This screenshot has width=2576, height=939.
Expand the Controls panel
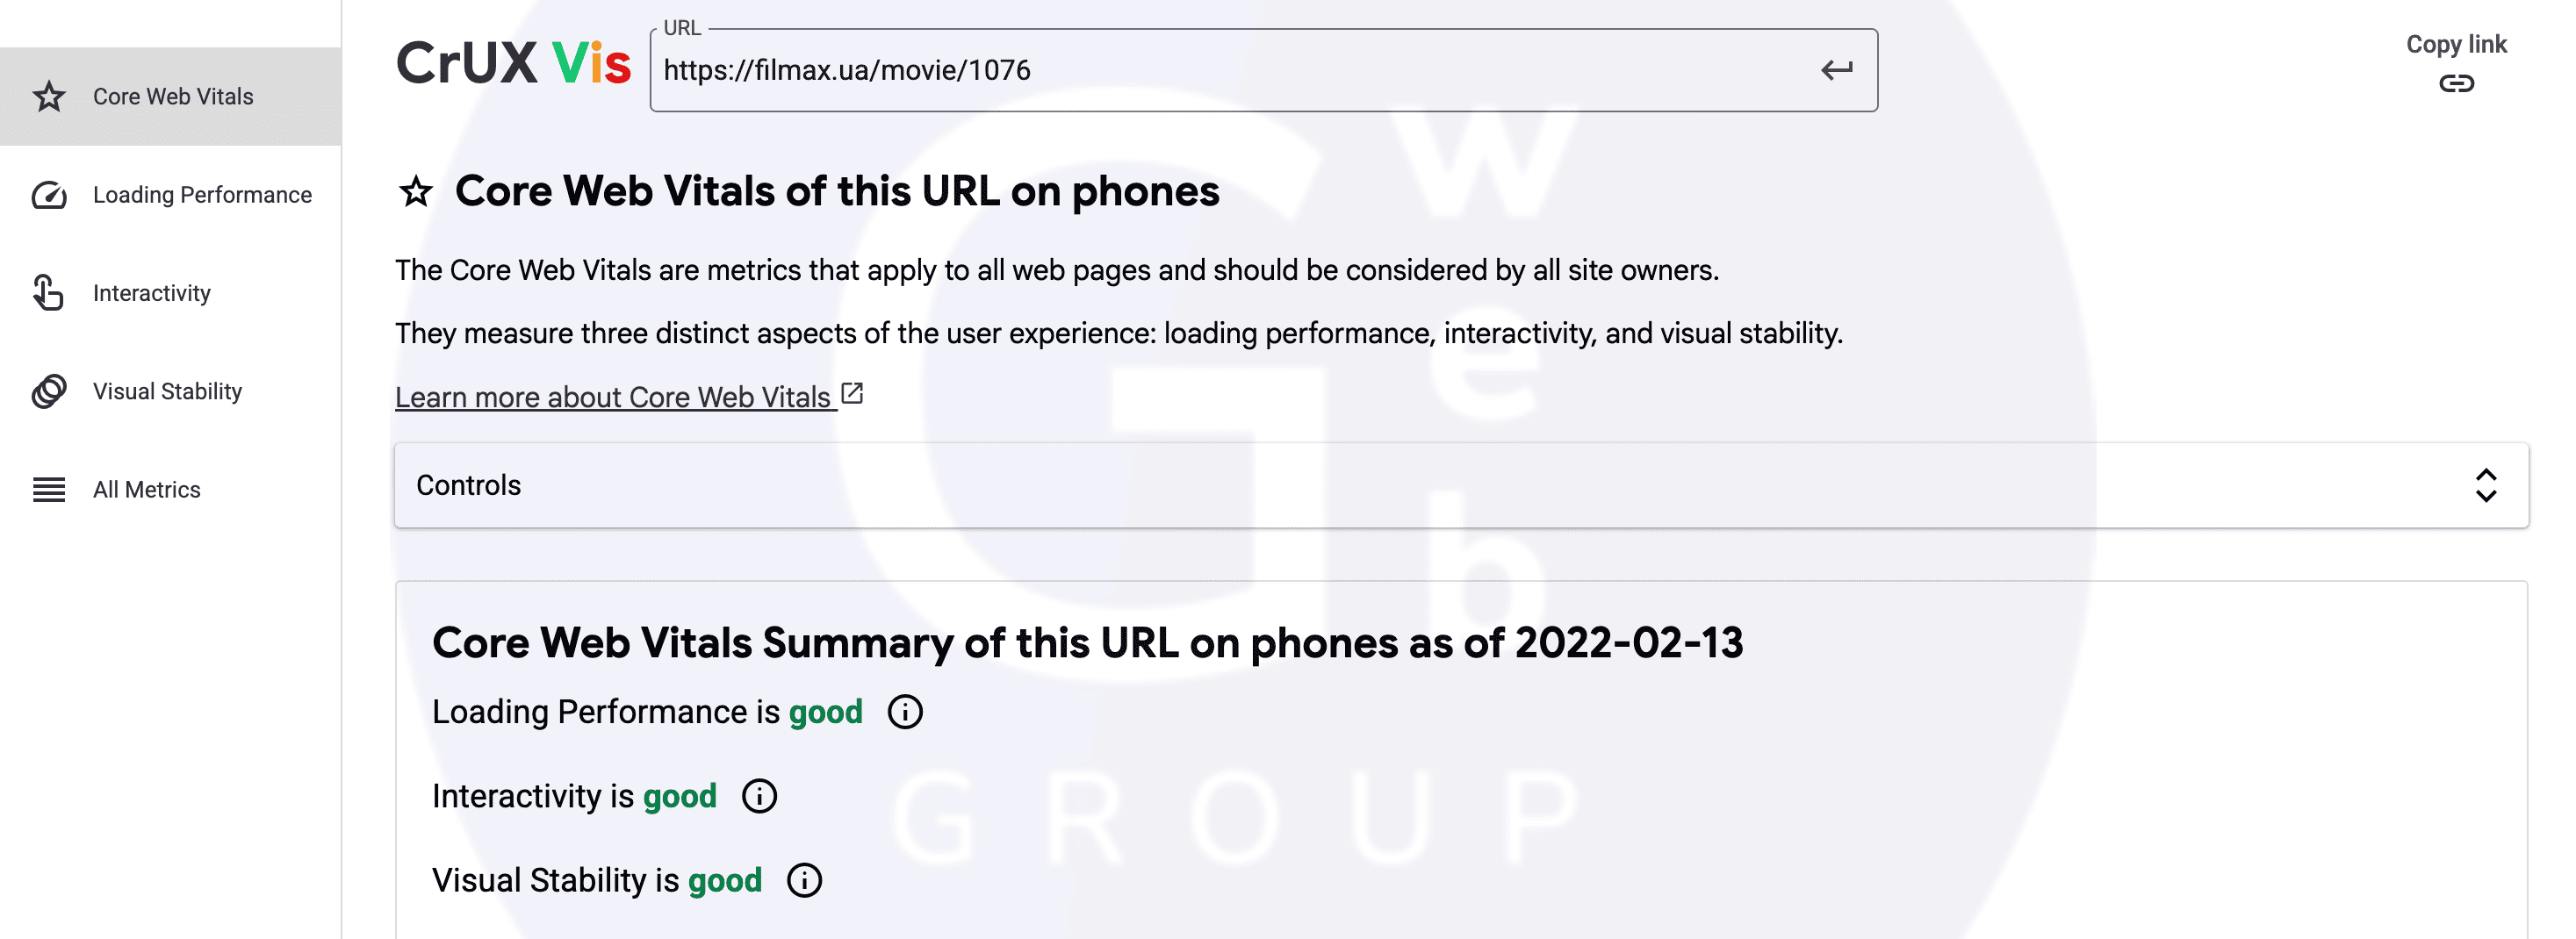[1460, 485]
